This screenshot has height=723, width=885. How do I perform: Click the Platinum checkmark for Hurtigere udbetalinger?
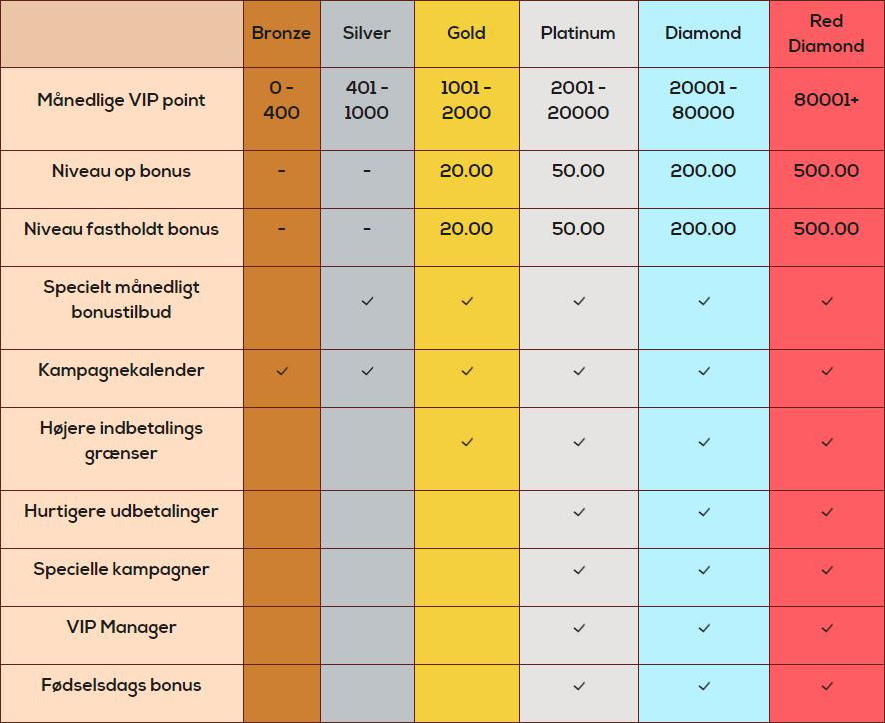(x=579, y=512)
